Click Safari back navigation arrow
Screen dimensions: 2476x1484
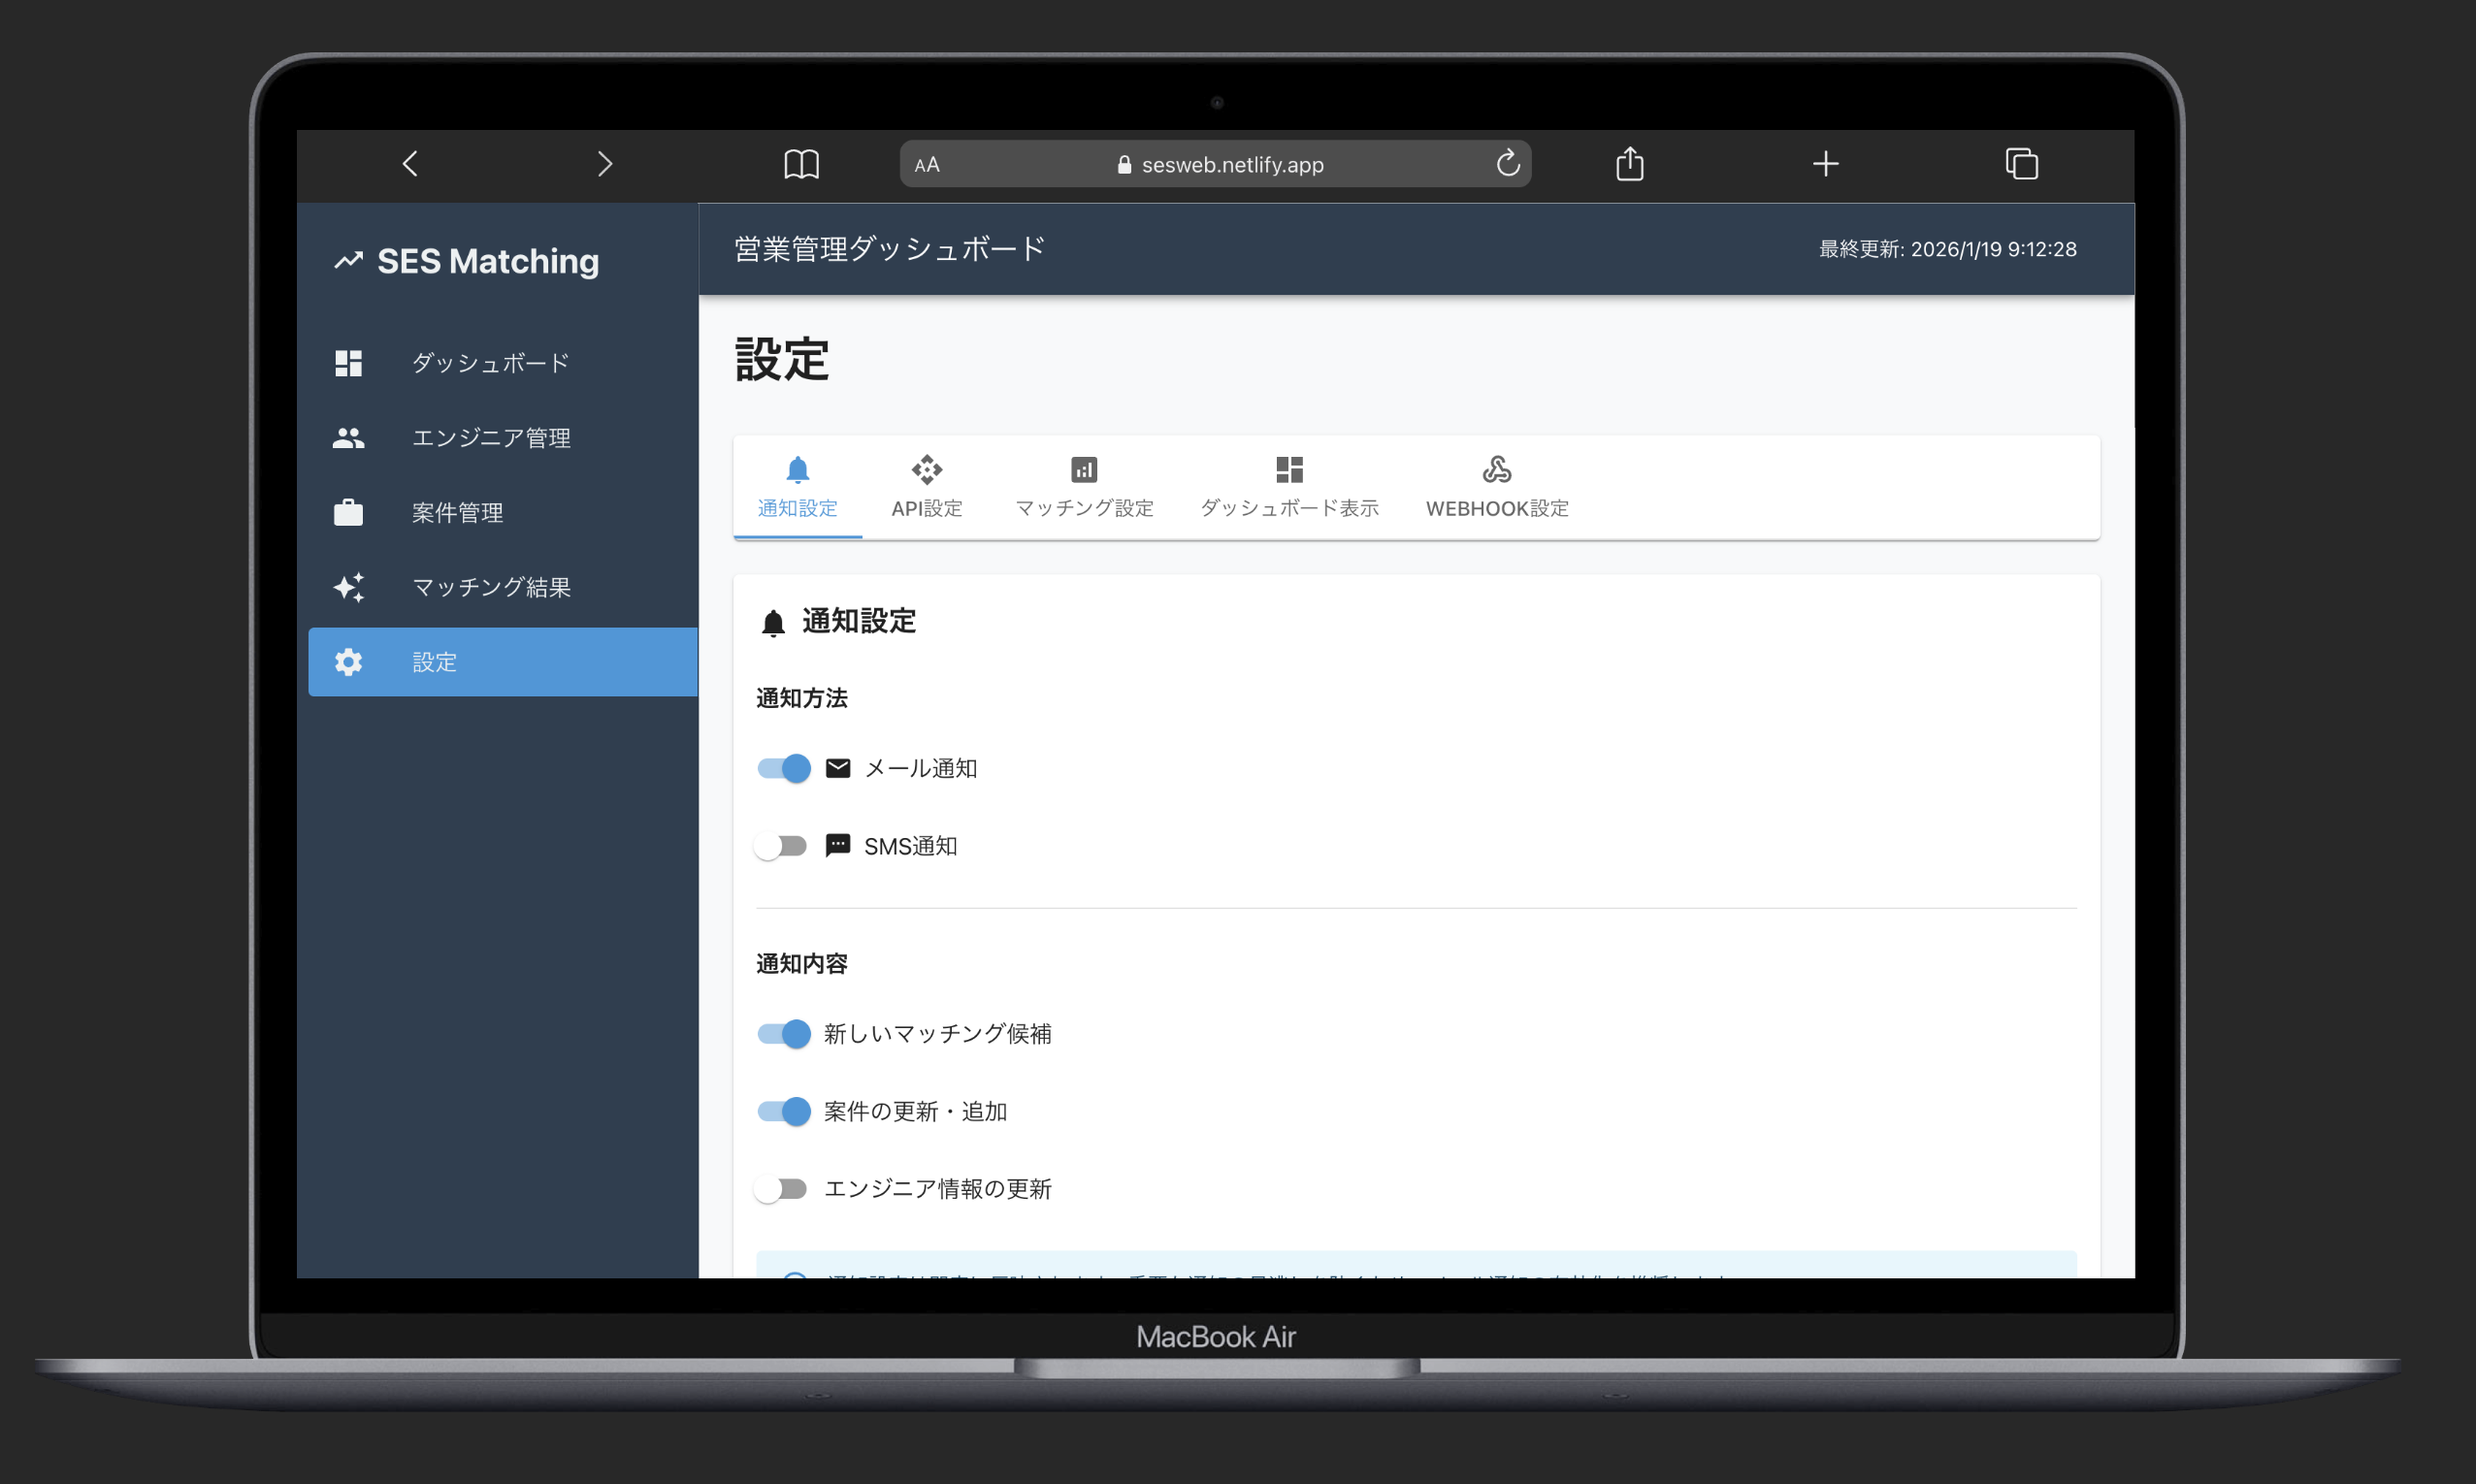[410, 164]
